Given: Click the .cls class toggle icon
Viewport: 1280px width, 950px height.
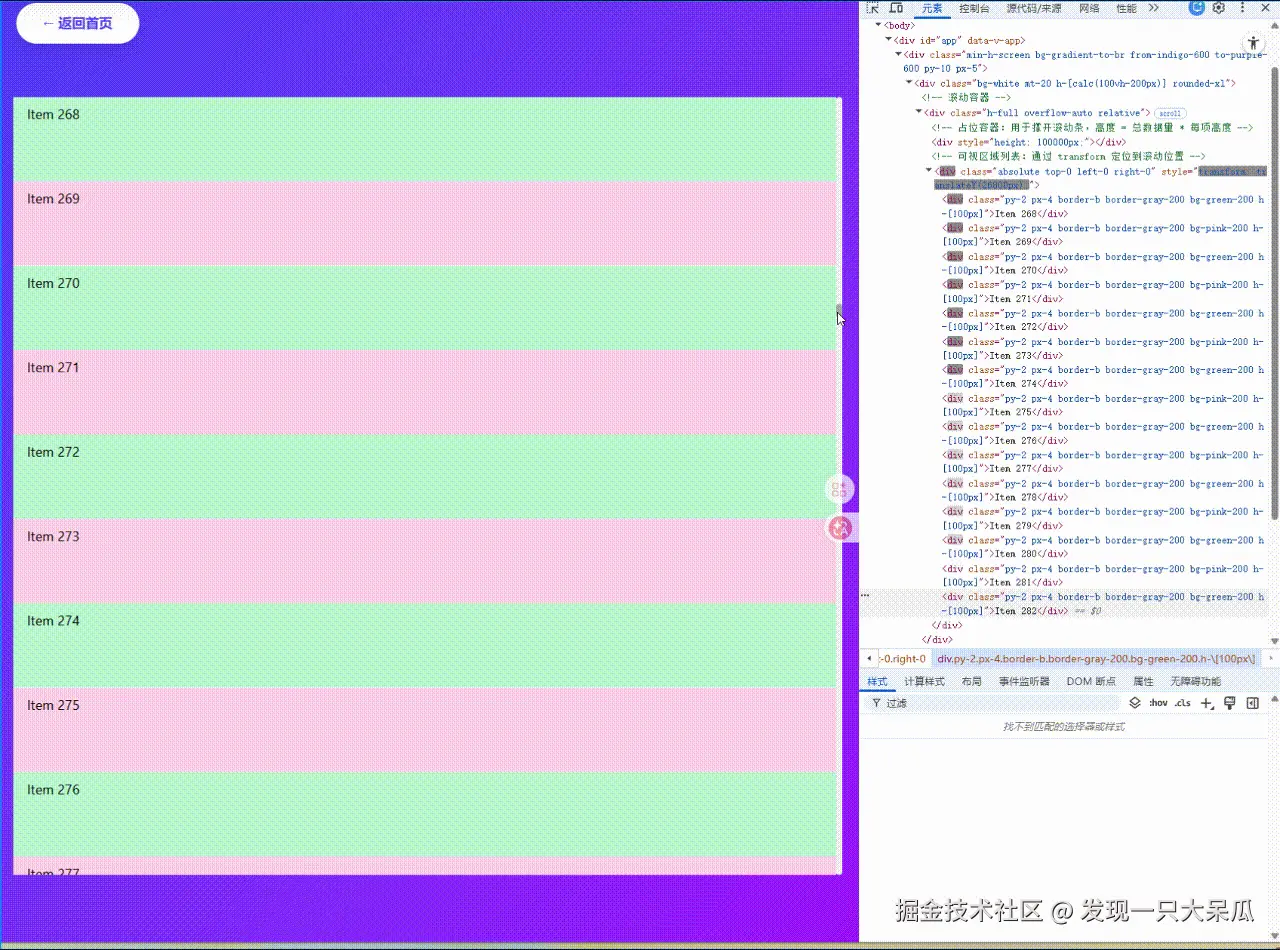Looking at the screenshot, I should point(1183,703).
